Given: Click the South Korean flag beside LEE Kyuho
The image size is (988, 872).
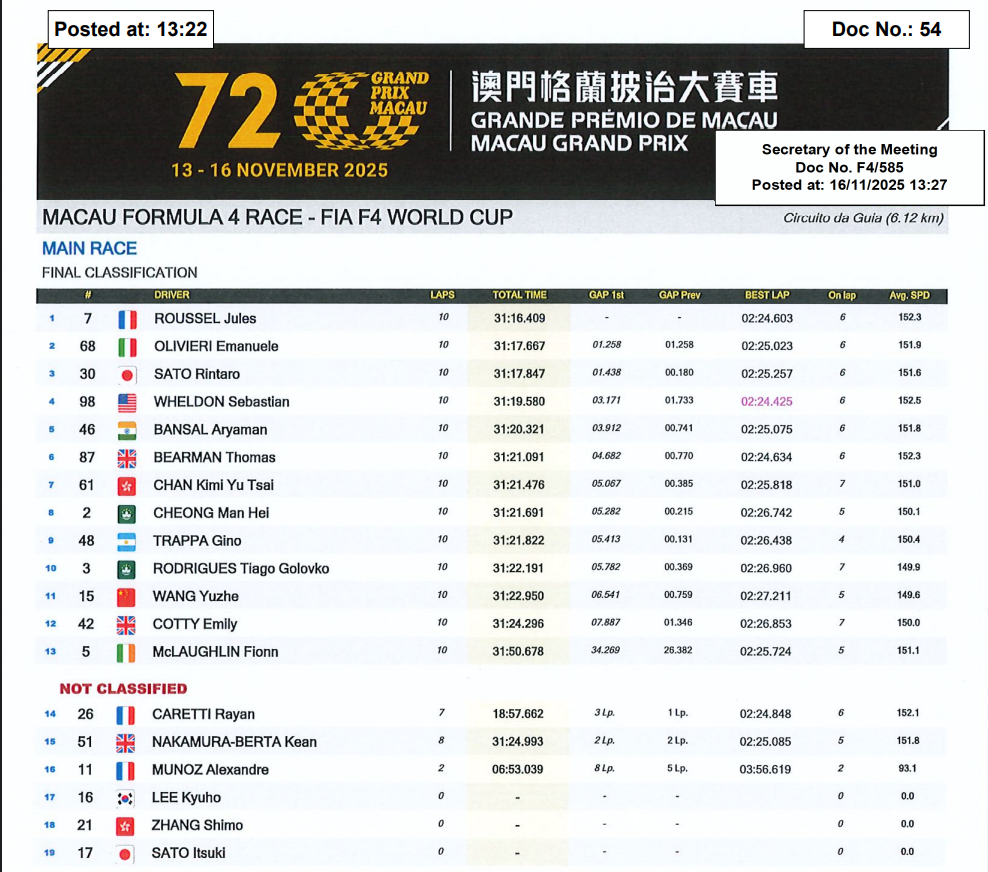Looking at the screenshot, I should coord(127,798).
